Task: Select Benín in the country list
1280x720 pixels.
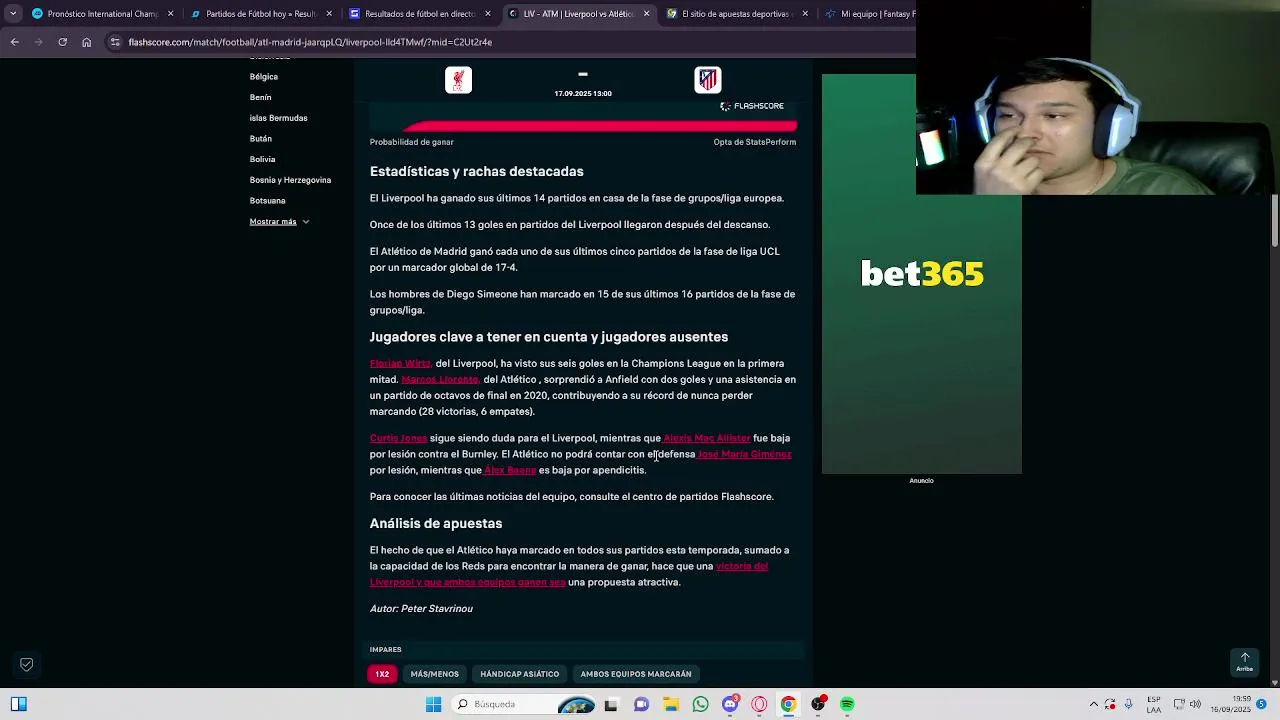Action: [260, 98]
